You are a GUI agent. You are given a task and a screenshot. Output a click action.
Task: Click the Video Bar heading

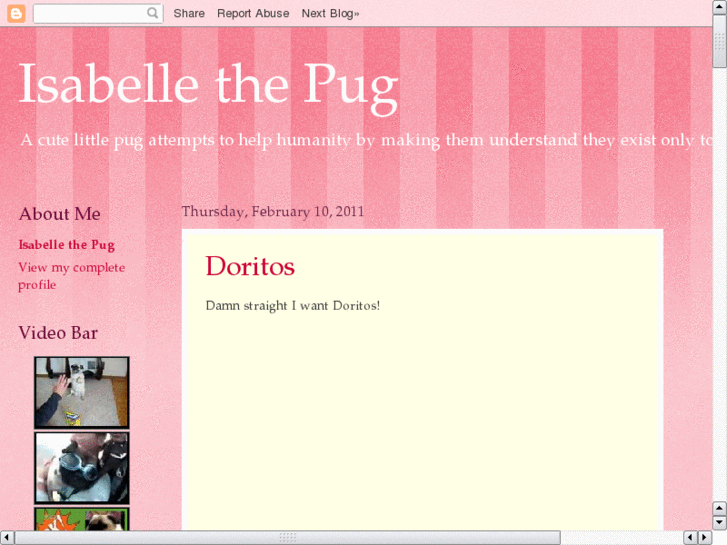[x=58, y=333]
